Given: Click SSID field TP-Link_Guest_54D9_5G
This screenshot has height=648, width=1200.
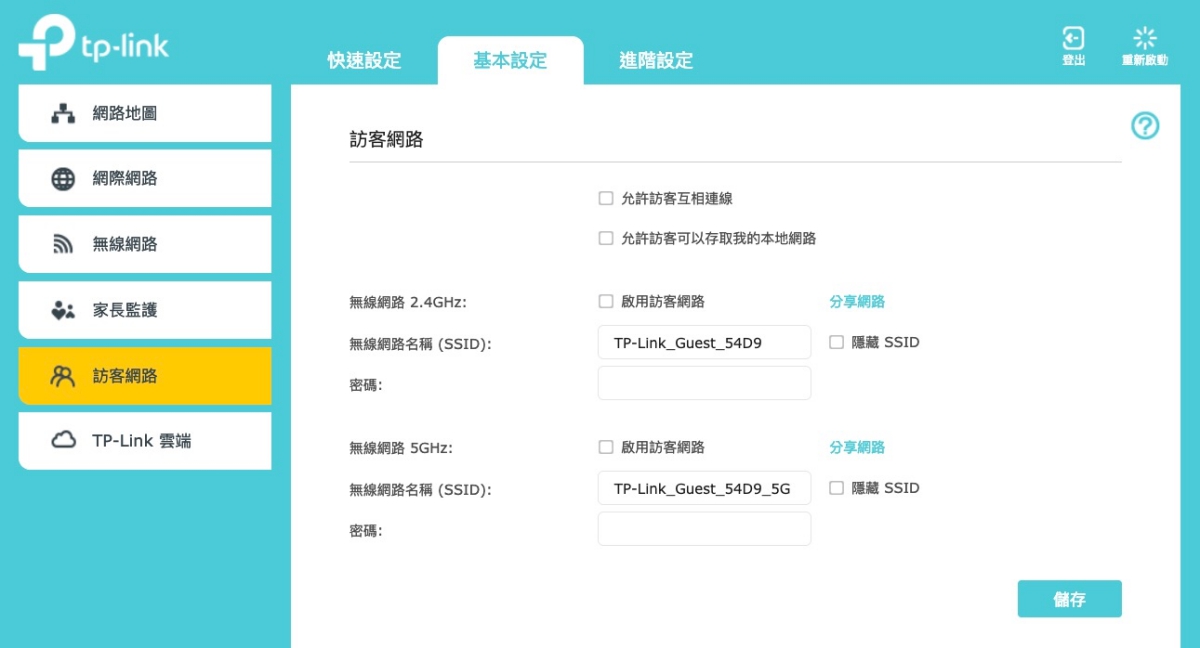Looking at the screenshot, I should click(x=704, y=488).
